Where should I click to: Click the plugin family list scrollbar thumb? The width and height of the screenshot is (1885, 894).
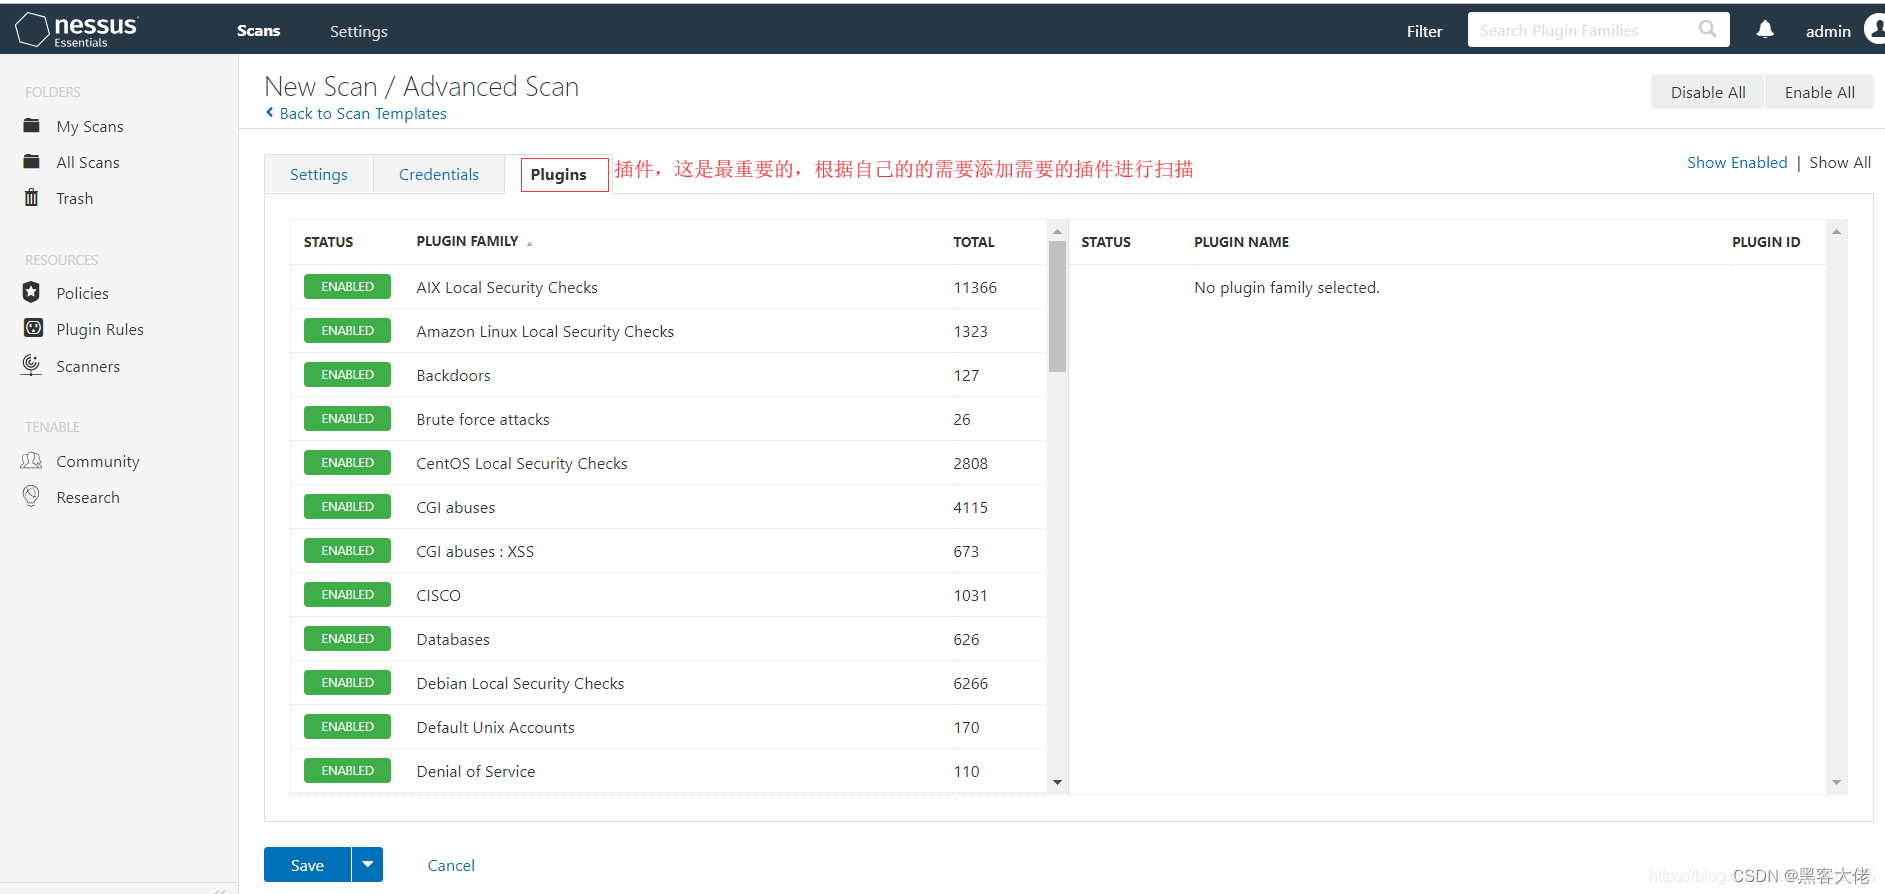tap(1057, 306)
